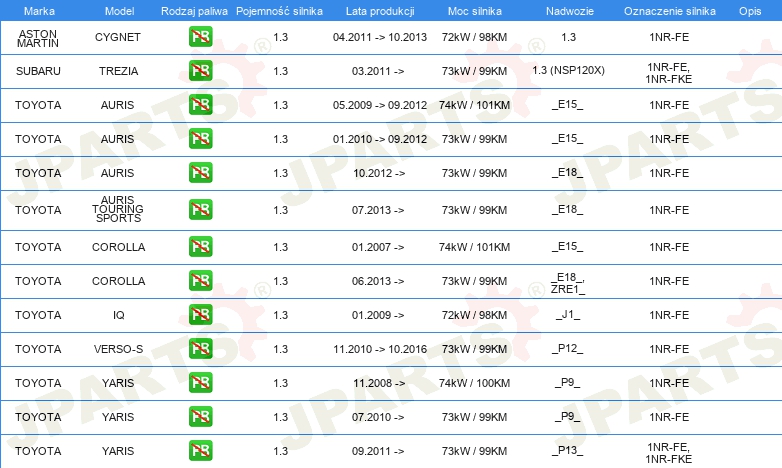Click the Model column header
The width and height of the screenshot is (782, 468).
pyautogui.click(x=119, y=11)
